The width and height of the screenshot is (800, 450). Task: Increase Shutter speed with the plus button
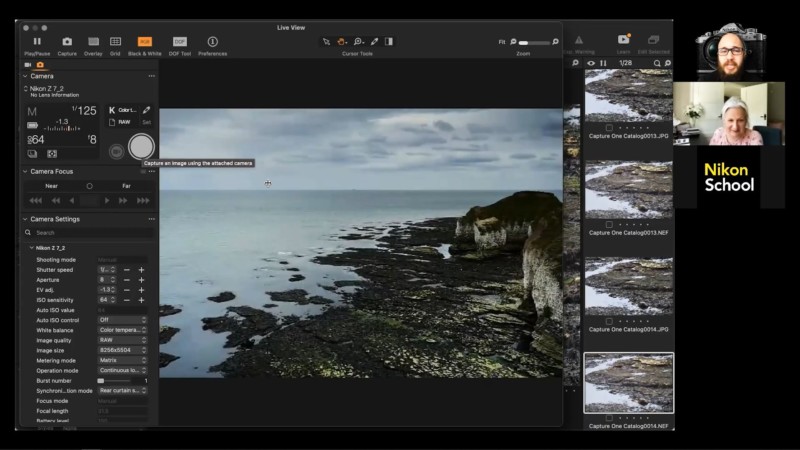click(x=141, y=270)
